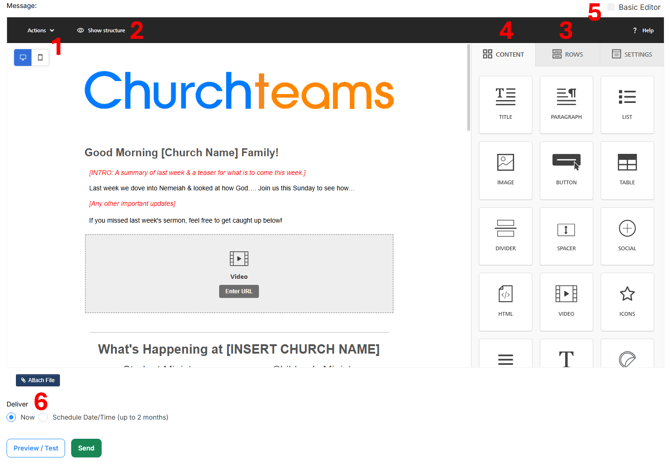Switch to desktop preview mode
Screen dimensions: 670x464
23,57
